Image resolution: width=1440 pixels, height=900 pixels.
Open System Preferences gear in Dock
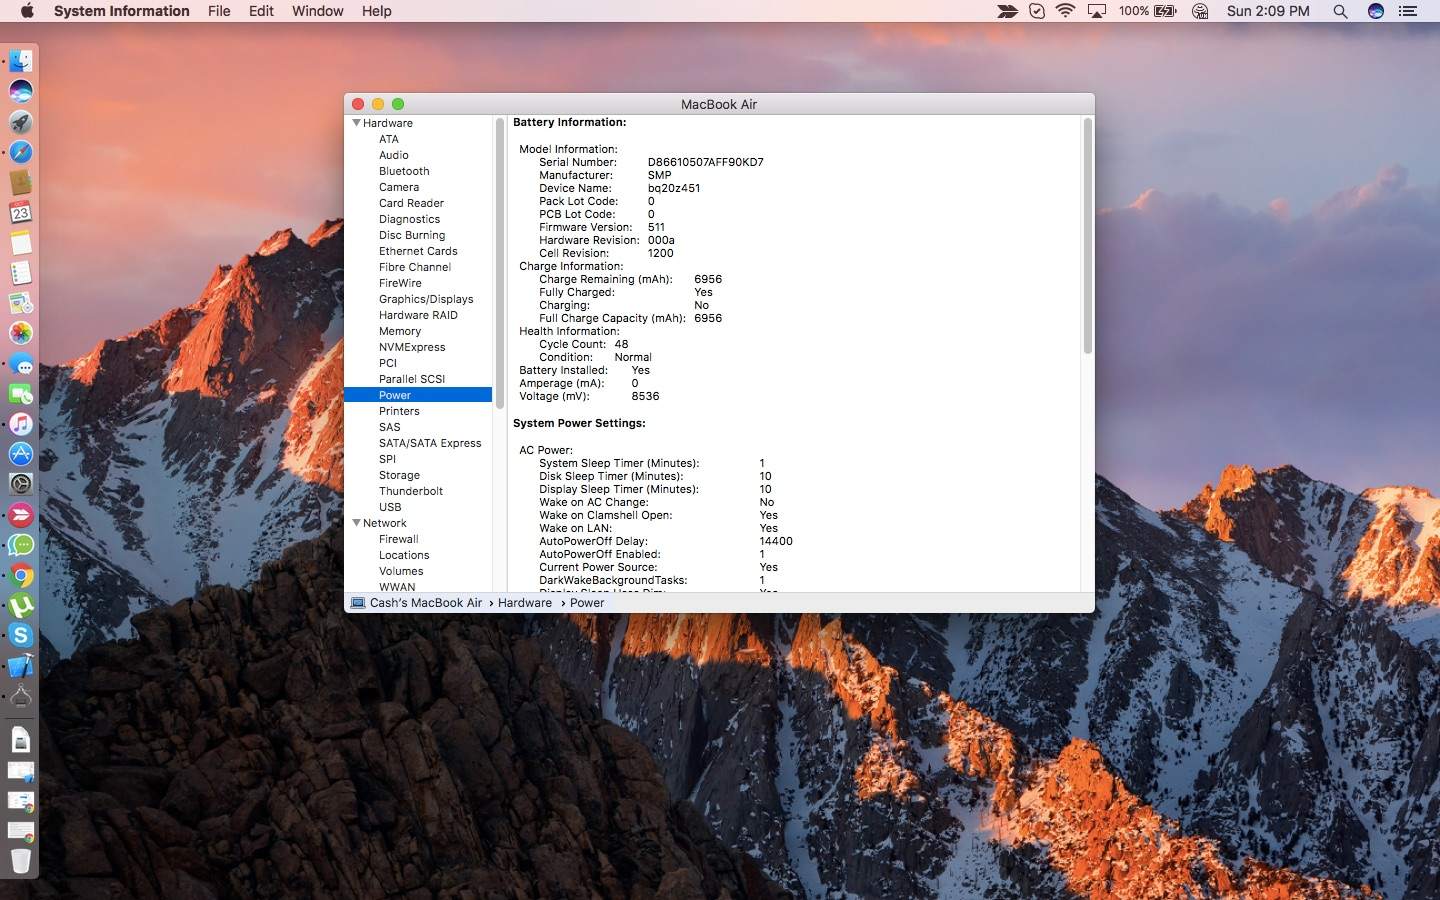(21, 484)
